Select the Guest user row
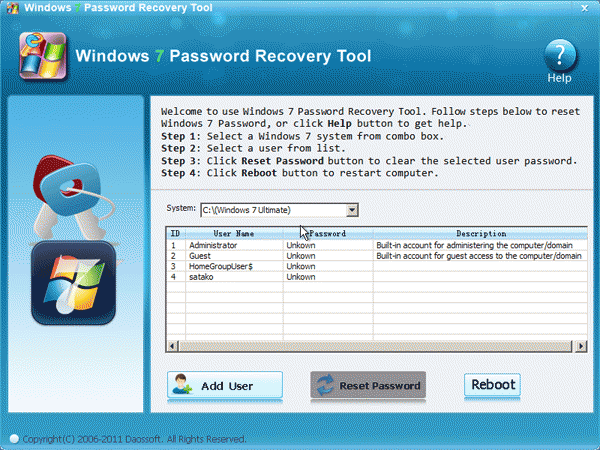The image size is (600, 450). point(377,256)
